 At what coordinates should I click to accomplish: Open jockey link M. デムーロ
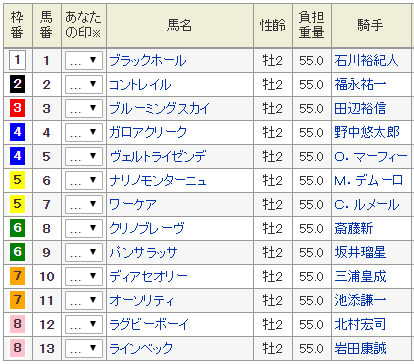point(369,181)
